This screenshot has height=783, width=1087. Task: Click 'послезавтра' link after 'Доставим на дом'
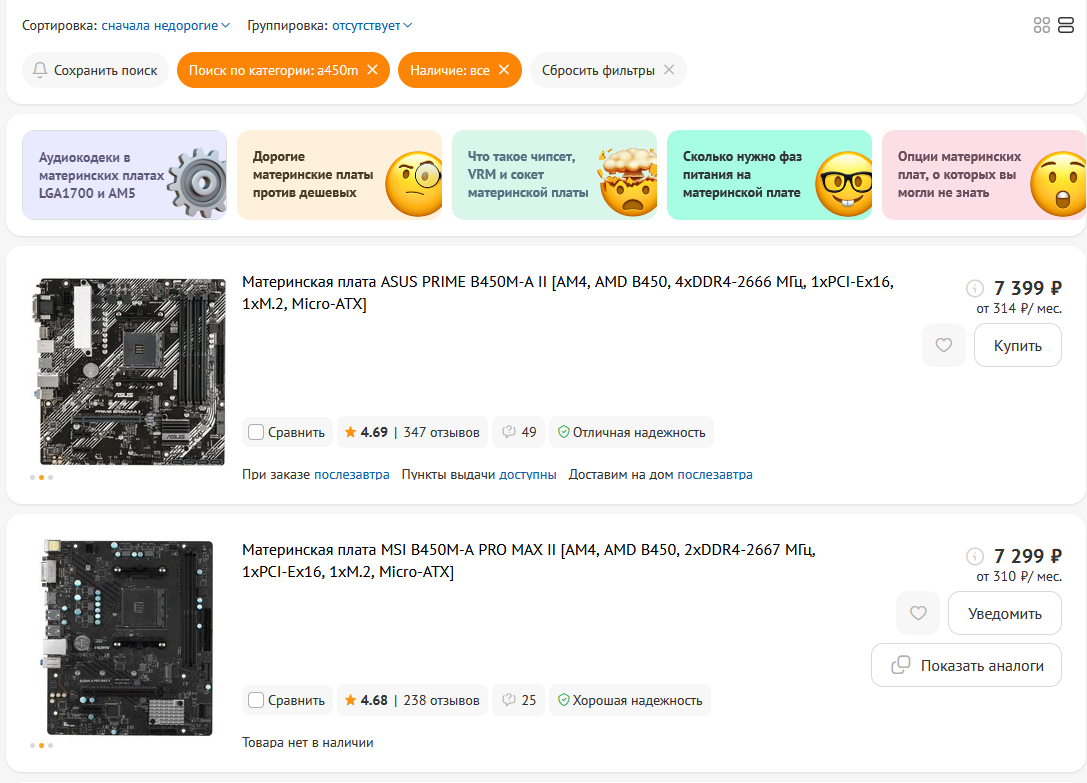click(x=715, y=474)
